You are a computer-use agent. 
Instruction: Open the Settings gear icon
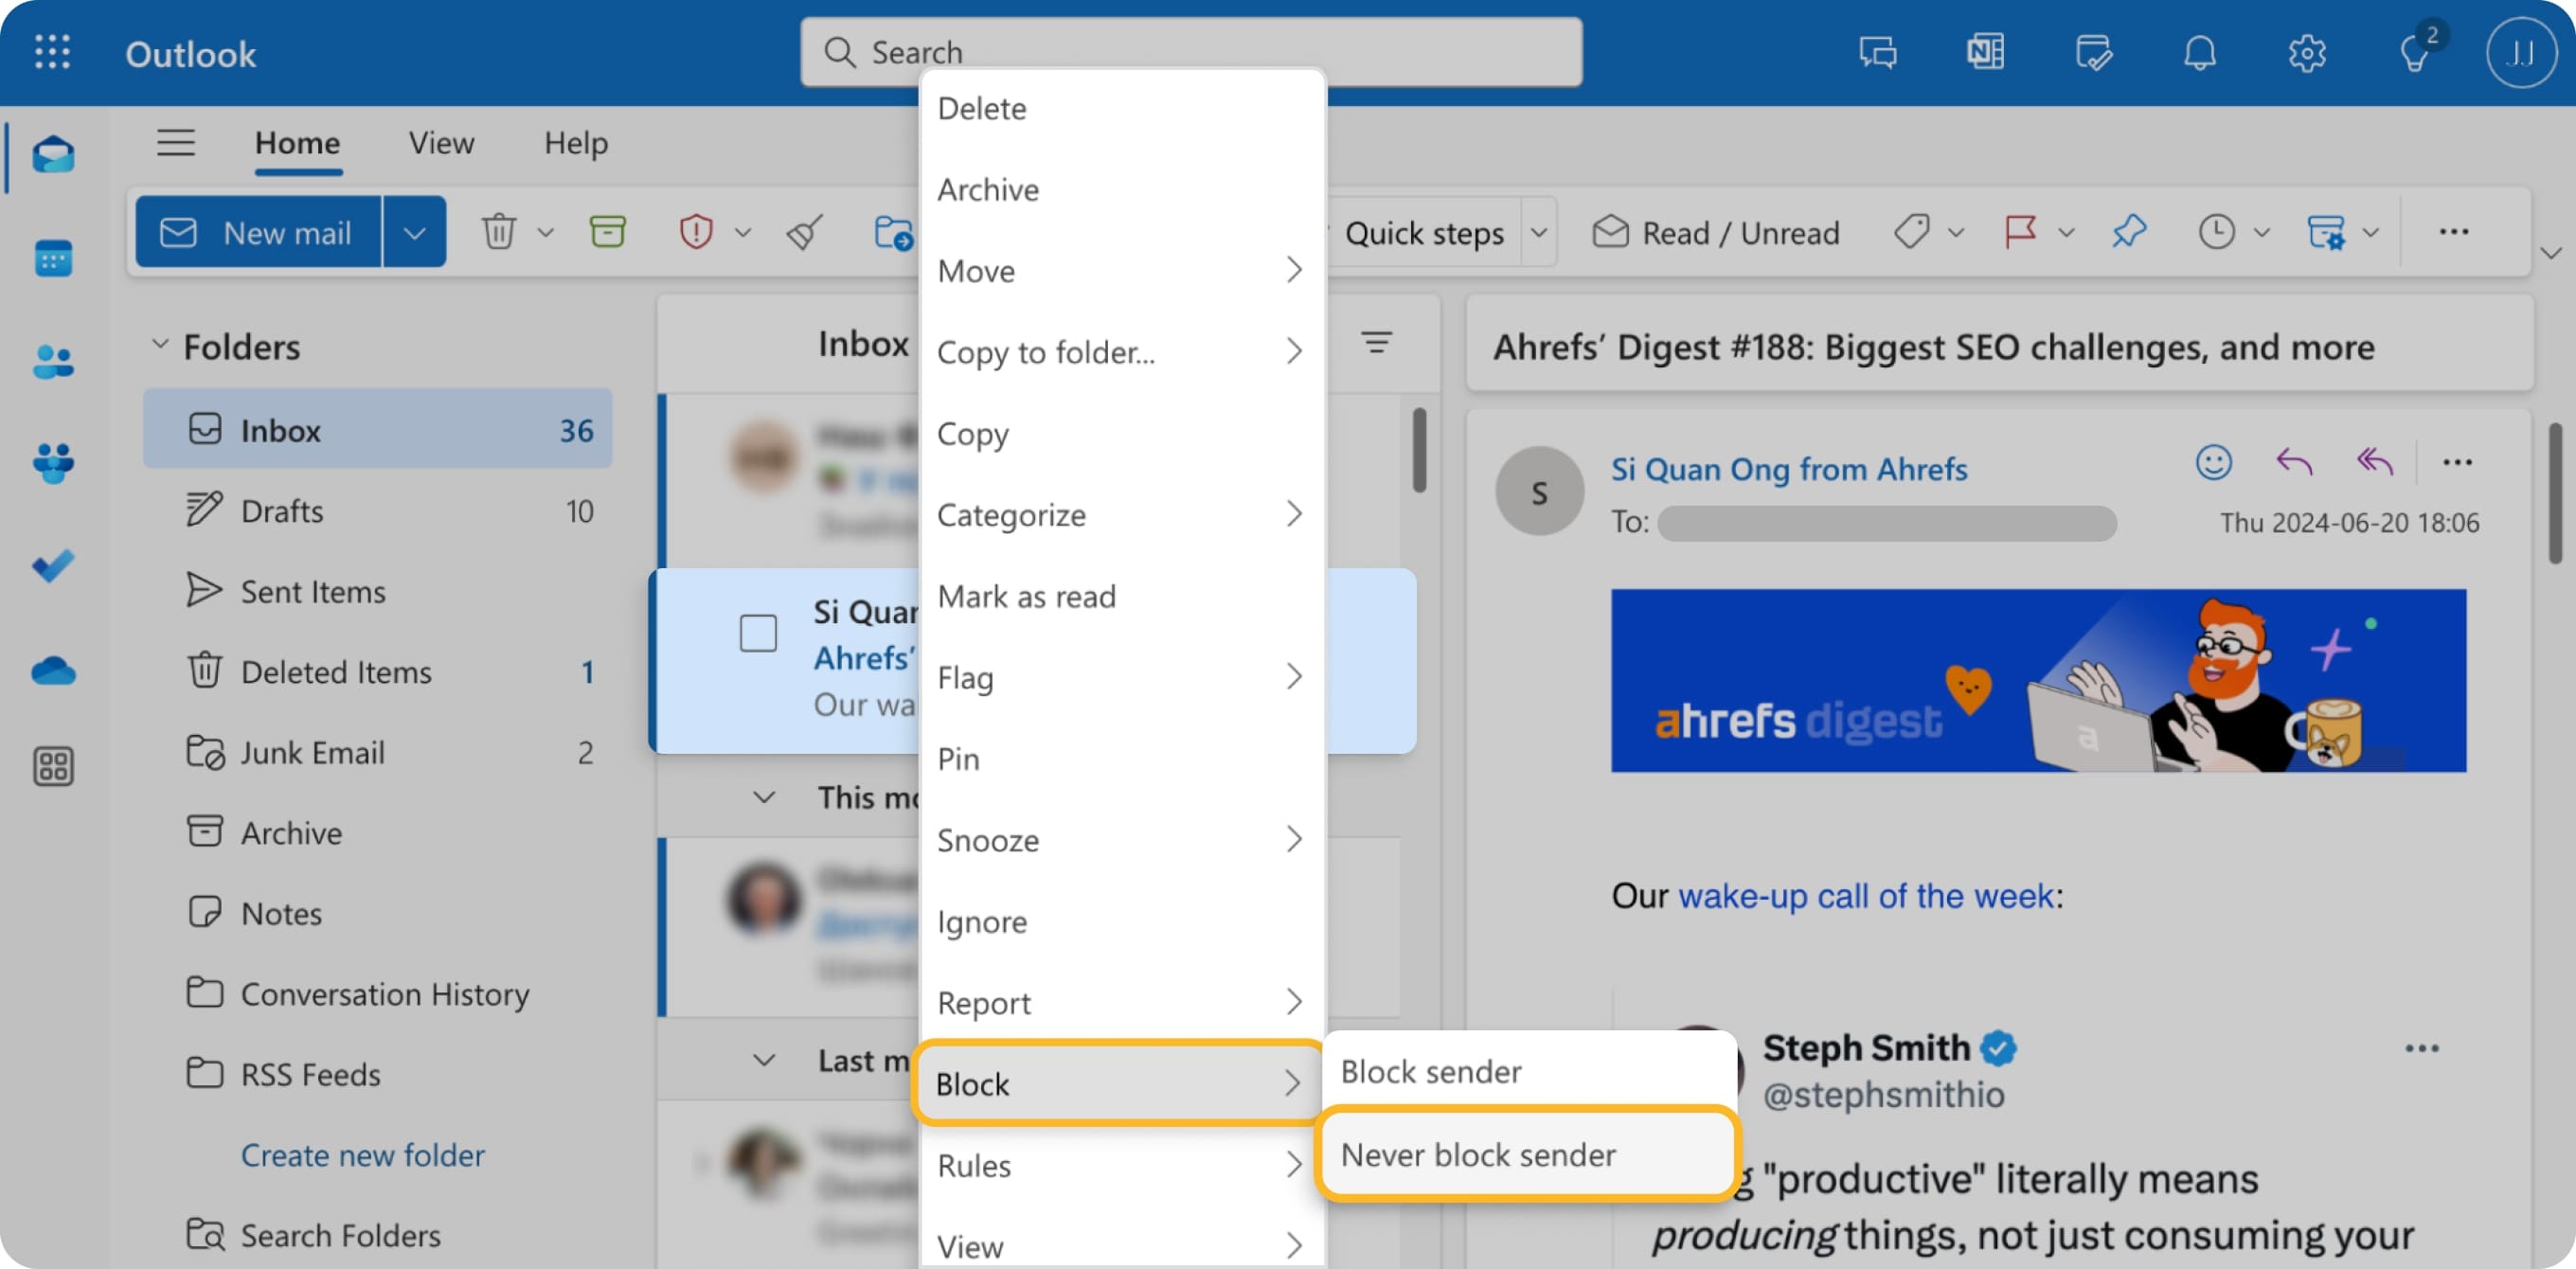tap(2306, 53)
